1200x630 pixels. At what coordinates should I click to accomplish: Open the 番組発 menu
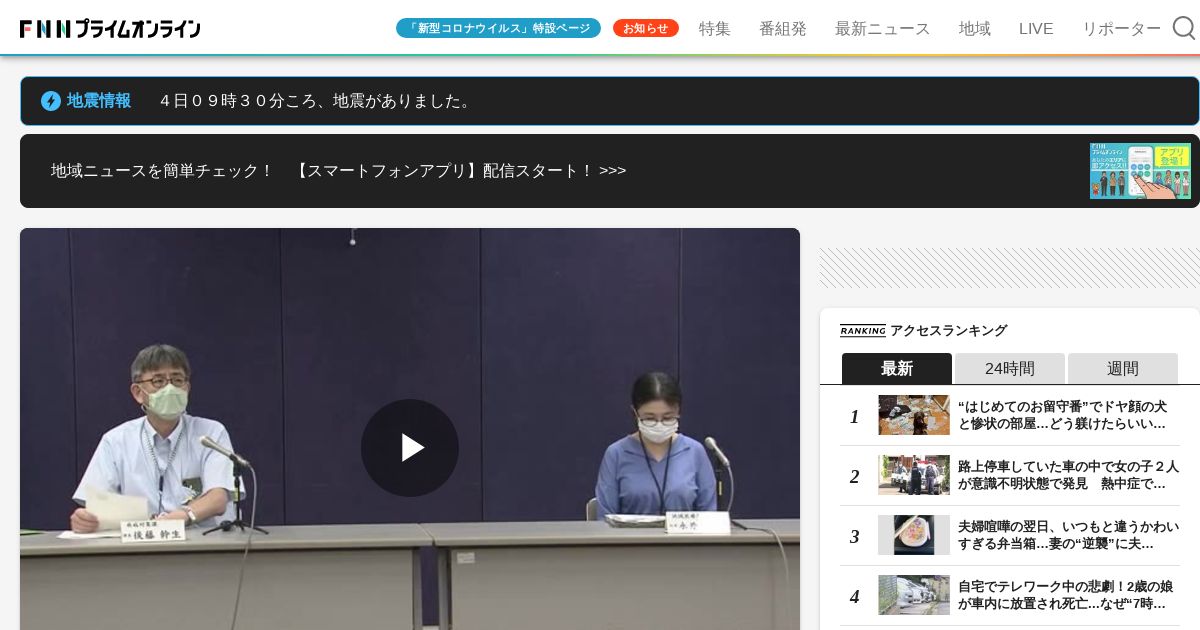[x=783, y=29]
